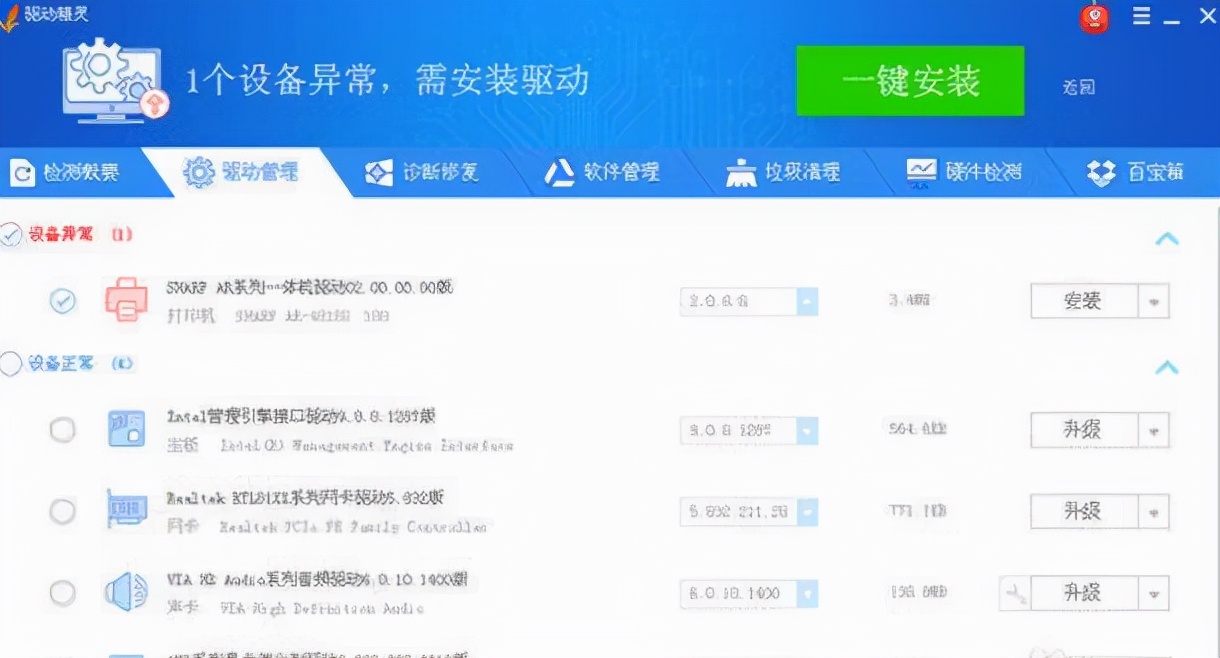1220x658 pixels.
Task: Click the 垃圾清理 cleanup broom icon
Action: click(x=740, y=172)
